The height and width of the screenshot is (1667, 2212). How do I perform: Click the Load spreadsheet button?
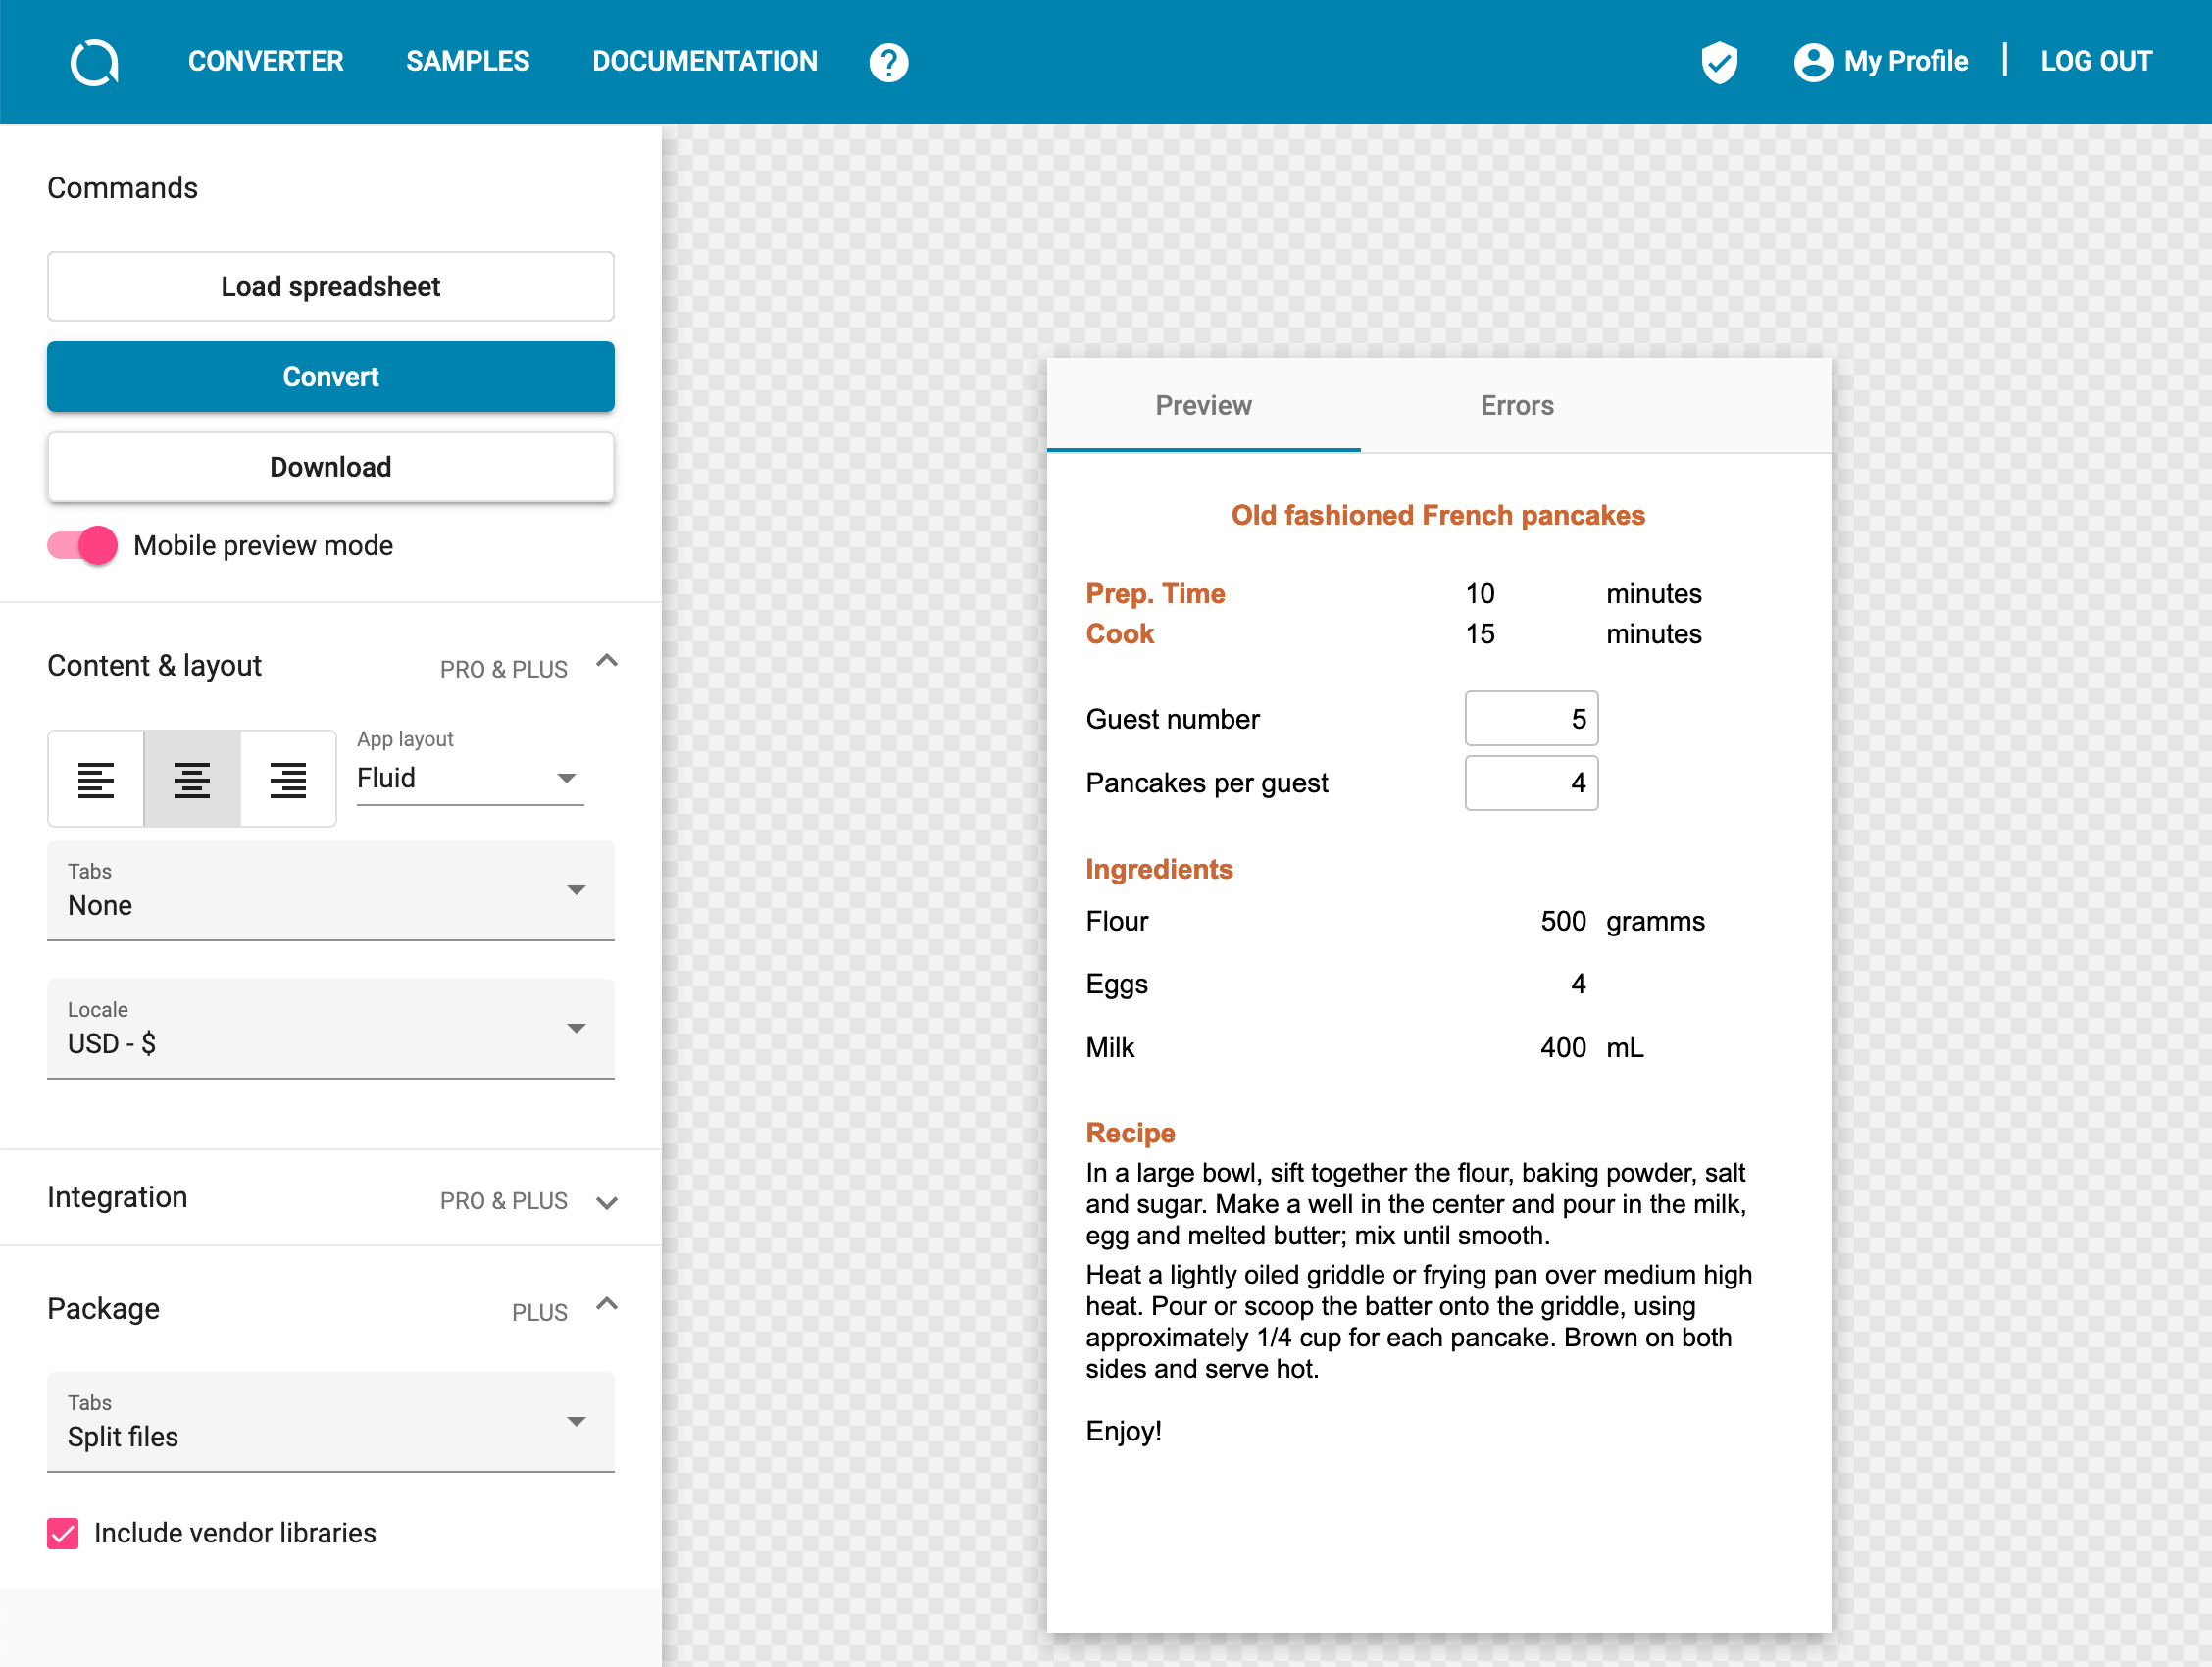coord(330,286)
